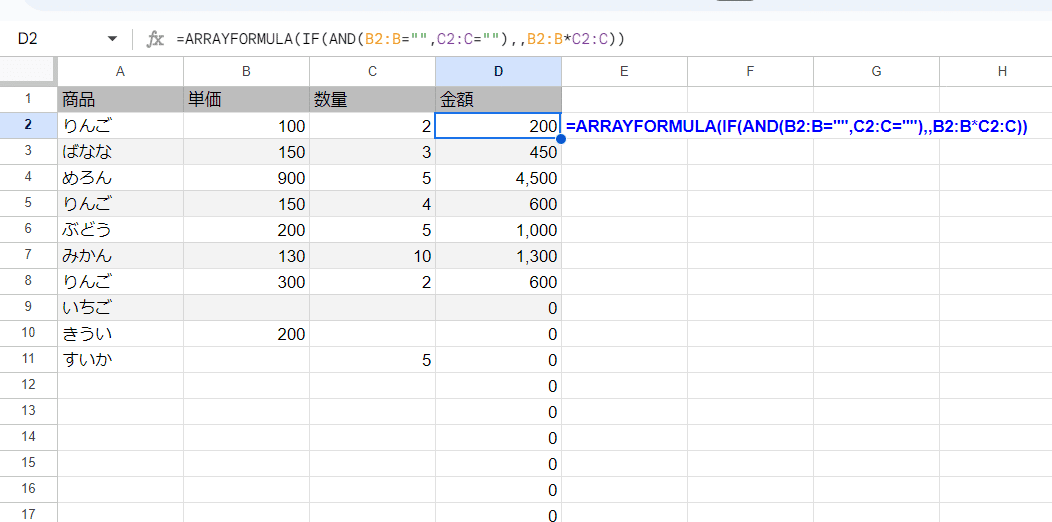Select row 4 header
The image size is (1052, 522).
tap(29, 178)
